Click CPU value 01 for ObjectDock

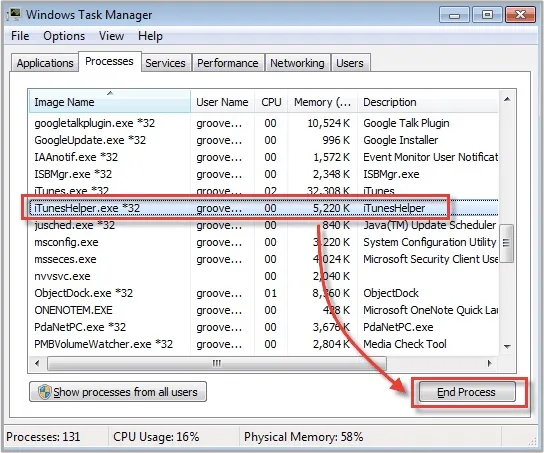tap(271, 293)
